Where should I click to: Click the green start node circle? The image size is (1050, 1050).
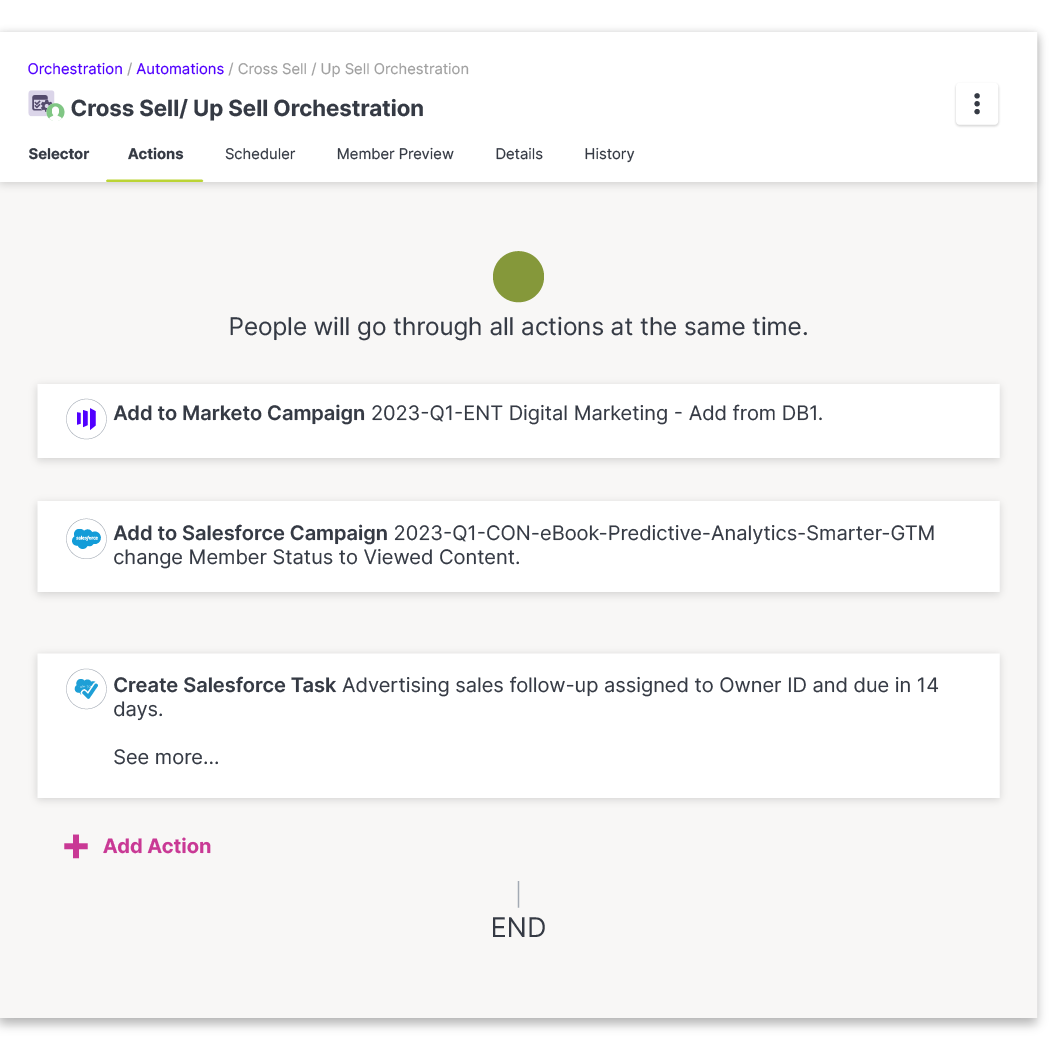pos(518,277)
